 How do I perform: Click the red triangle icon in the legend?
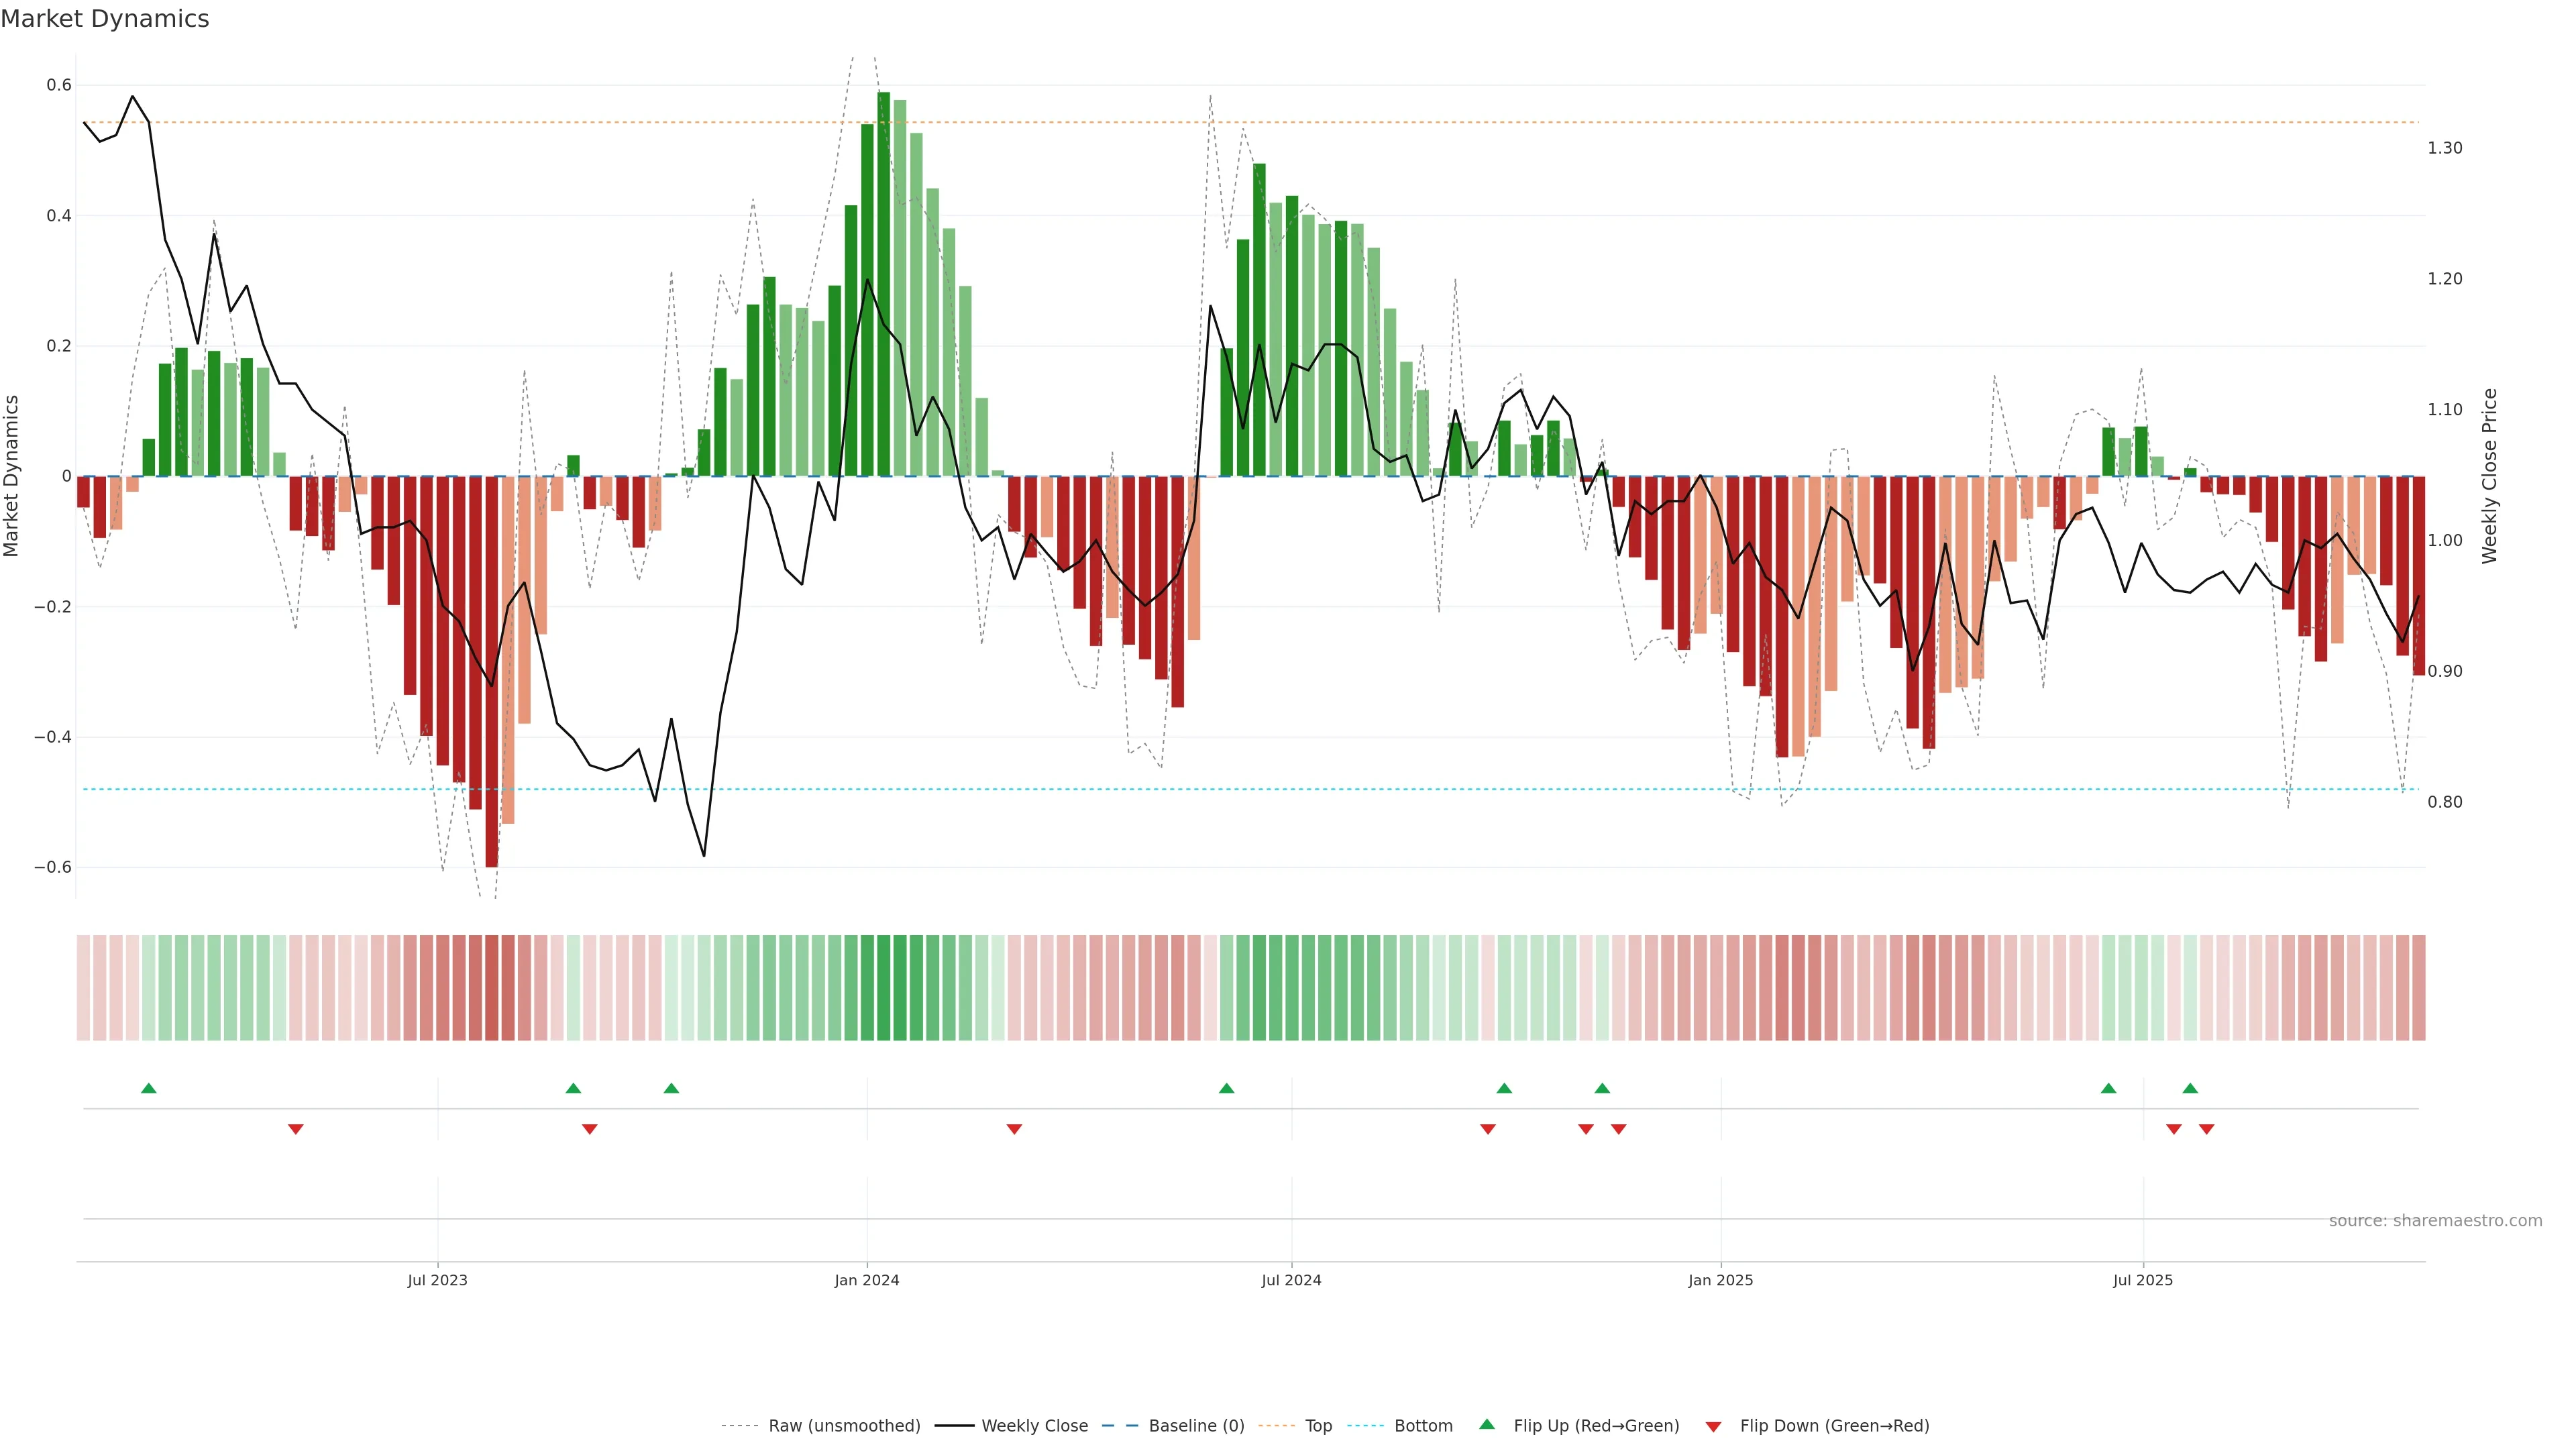pos(1713,1426)
